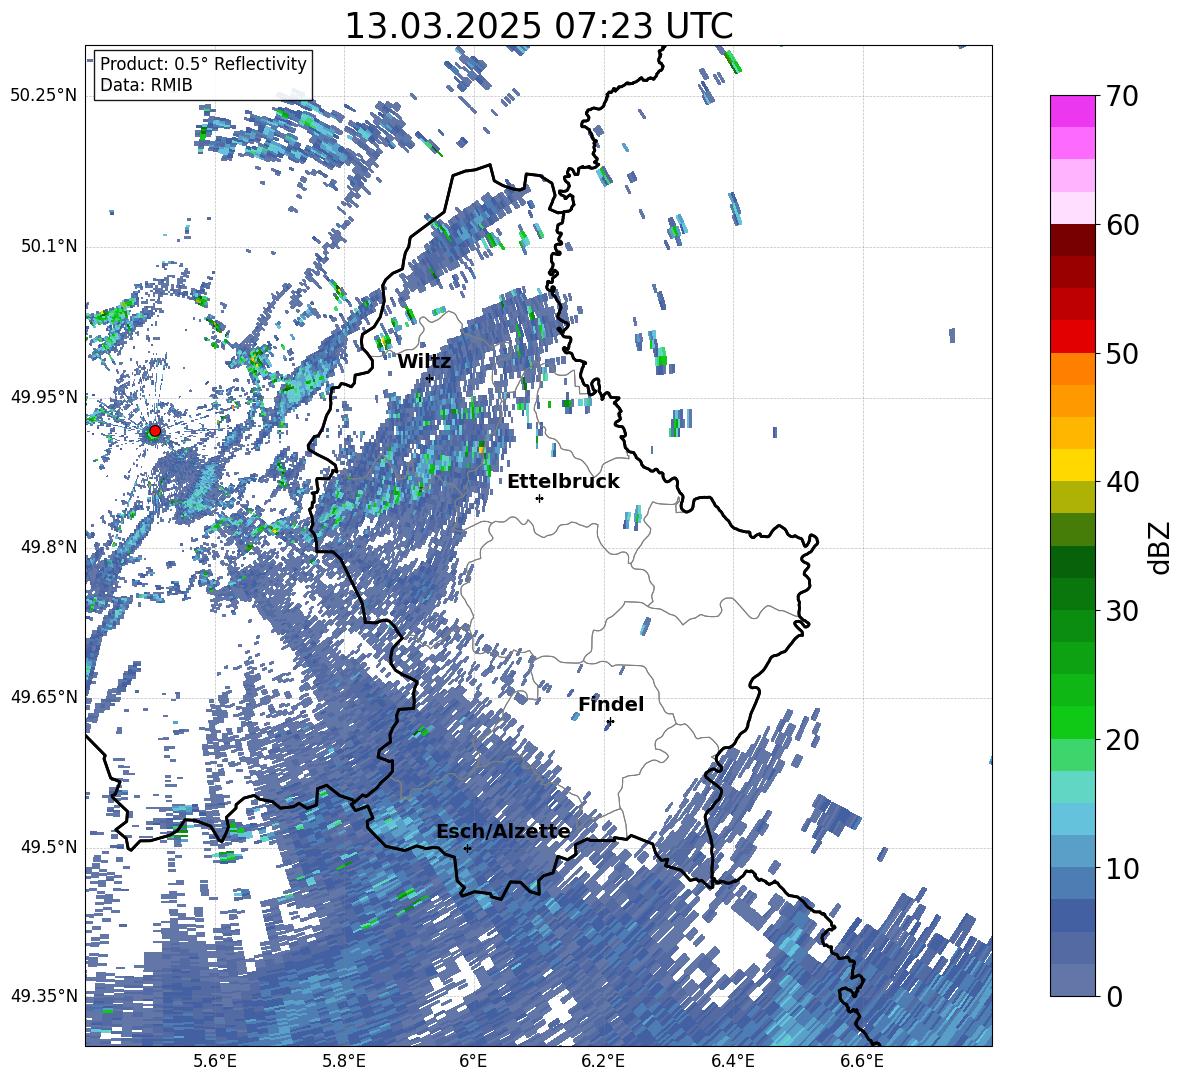Click 'Product: 0.5° Reflectivity' in info box
This screenshot has height=1081, width=1184.
click(203, 63)
